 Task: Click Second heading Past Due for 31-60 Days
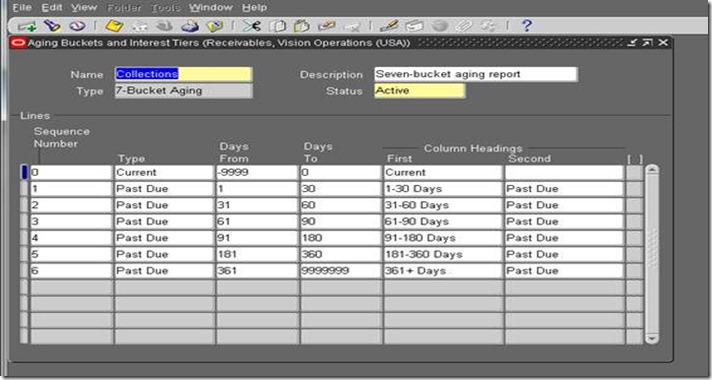(x=564, y=205)
